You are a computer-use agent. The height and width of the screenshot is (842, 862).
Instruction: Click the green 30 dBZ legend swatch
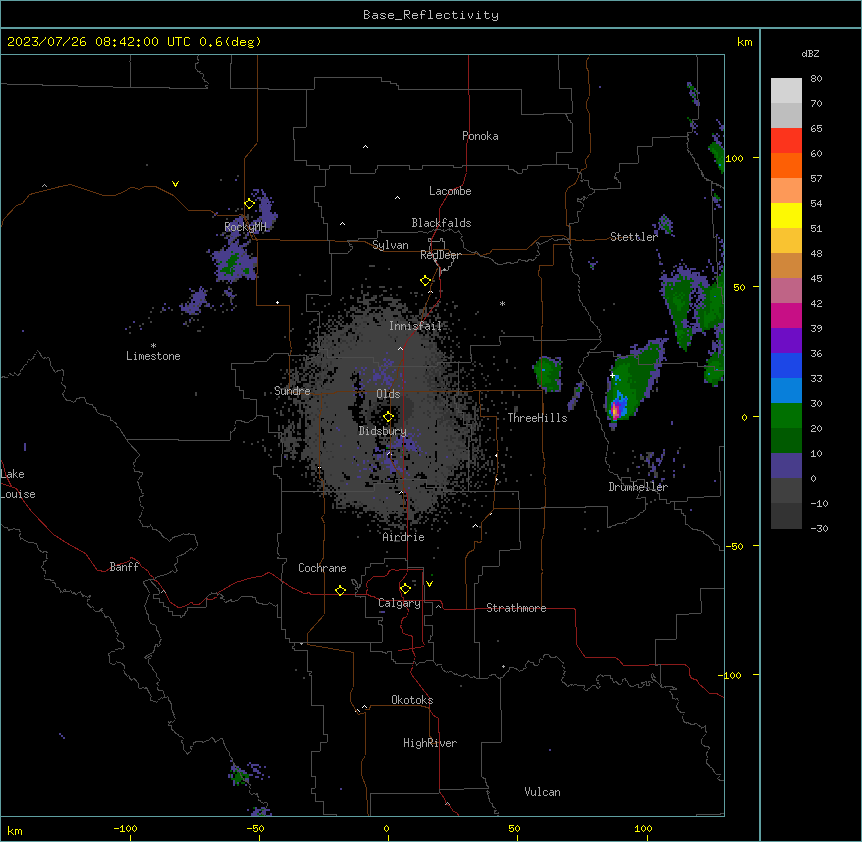coord(786,416)
